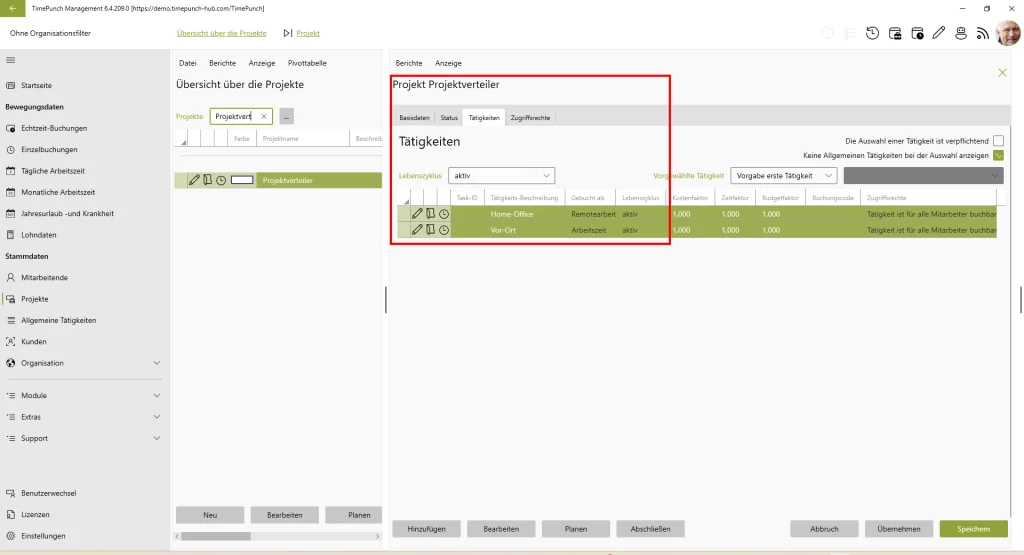Open the Datei menu
Image resolution: width=1024 pixels, height=555 pixels.
[x=187, y=63]
